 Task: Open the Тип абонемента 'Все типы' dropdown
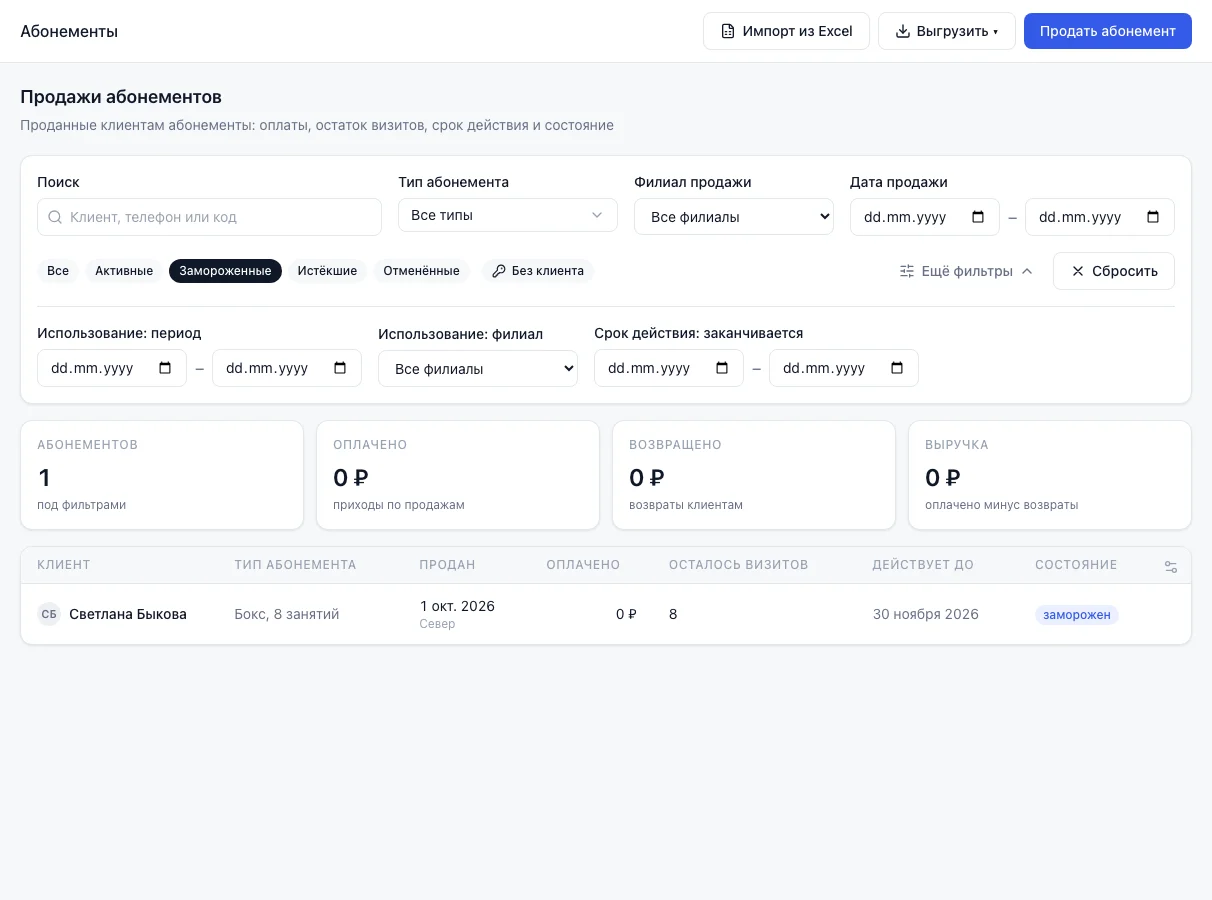click(508, 215)
